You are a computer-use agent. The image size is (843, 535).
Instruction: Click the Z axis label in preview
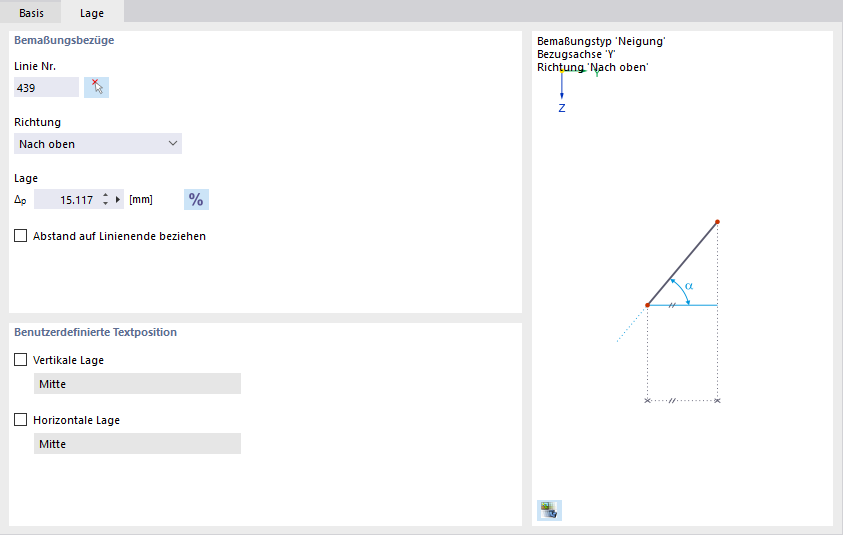(562, 108)
